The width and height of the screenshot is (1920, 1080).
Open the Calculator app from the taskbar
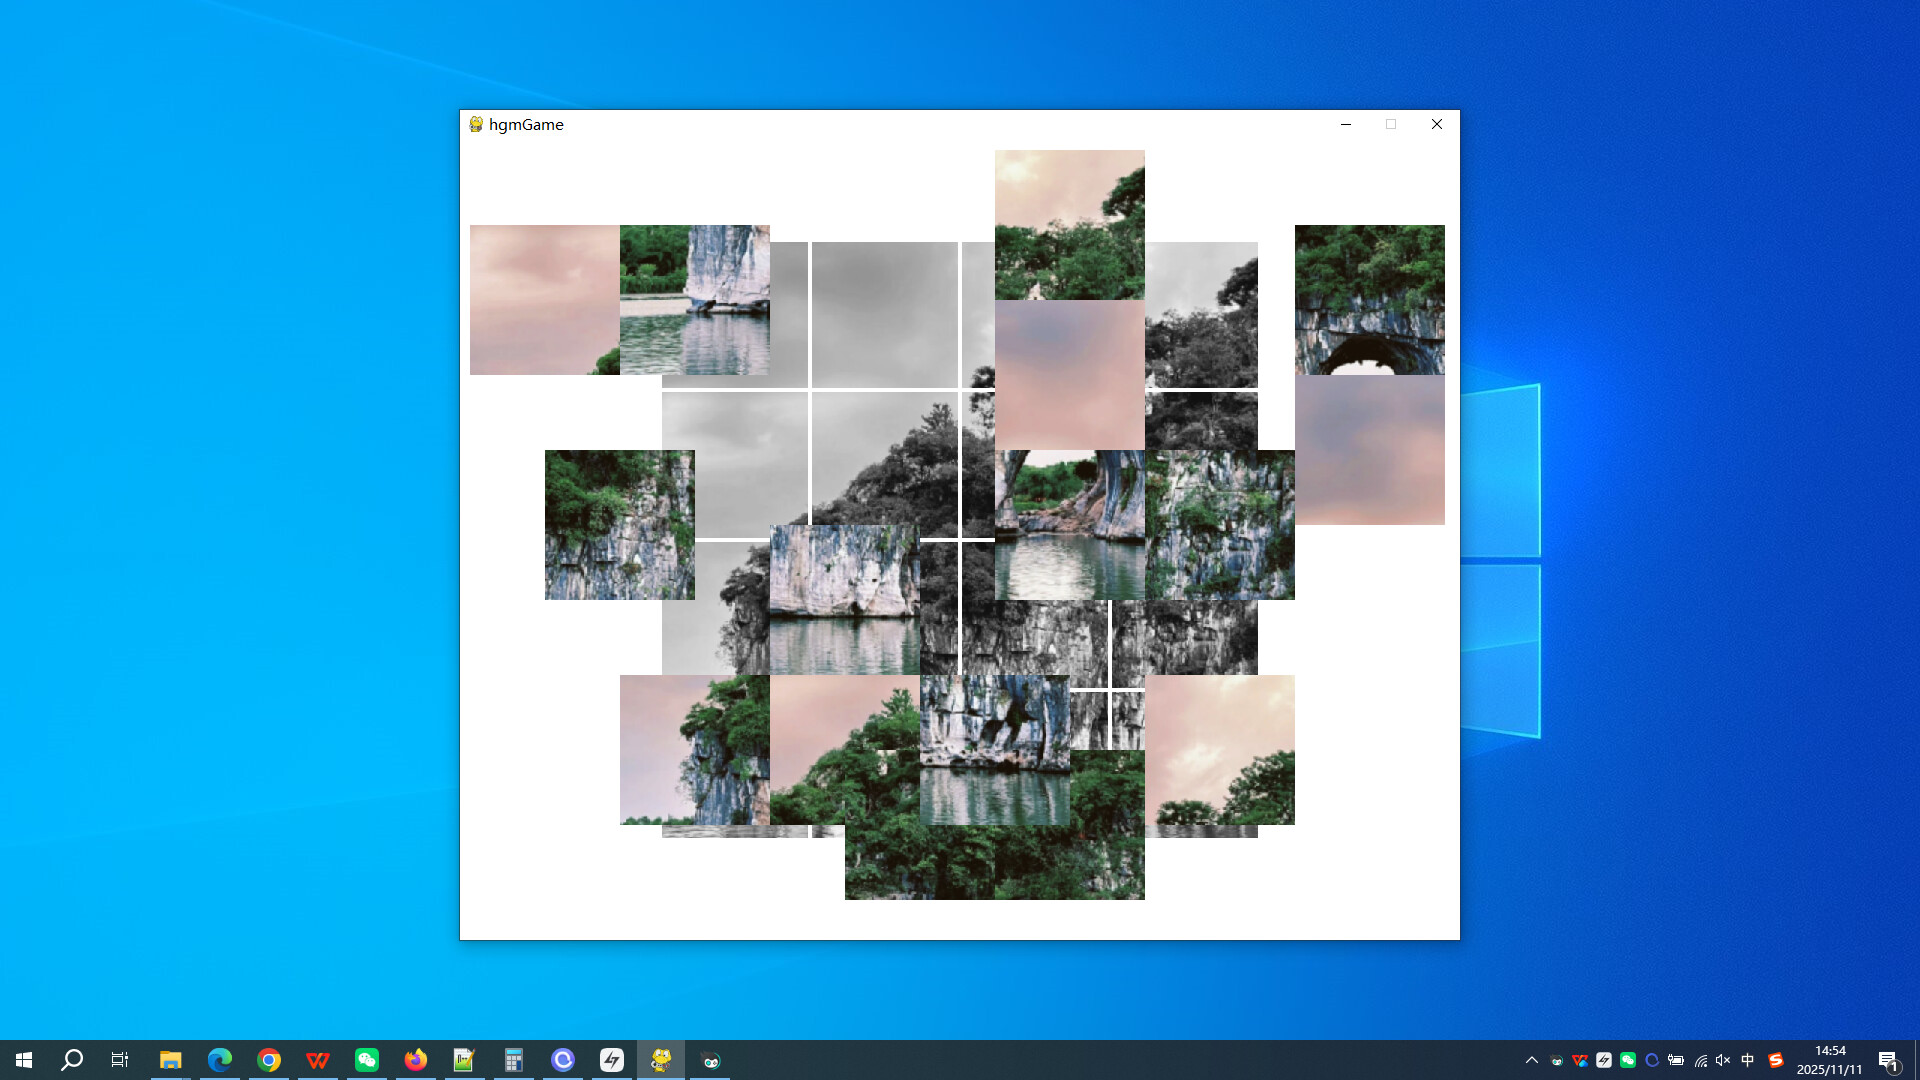pyautogui.click(x=513, y=1060)
